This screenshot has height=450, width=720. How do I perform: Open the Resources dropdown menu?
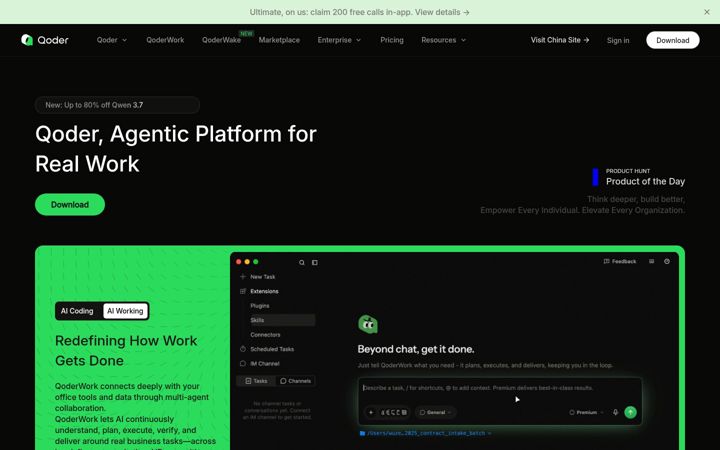(444, 40)
